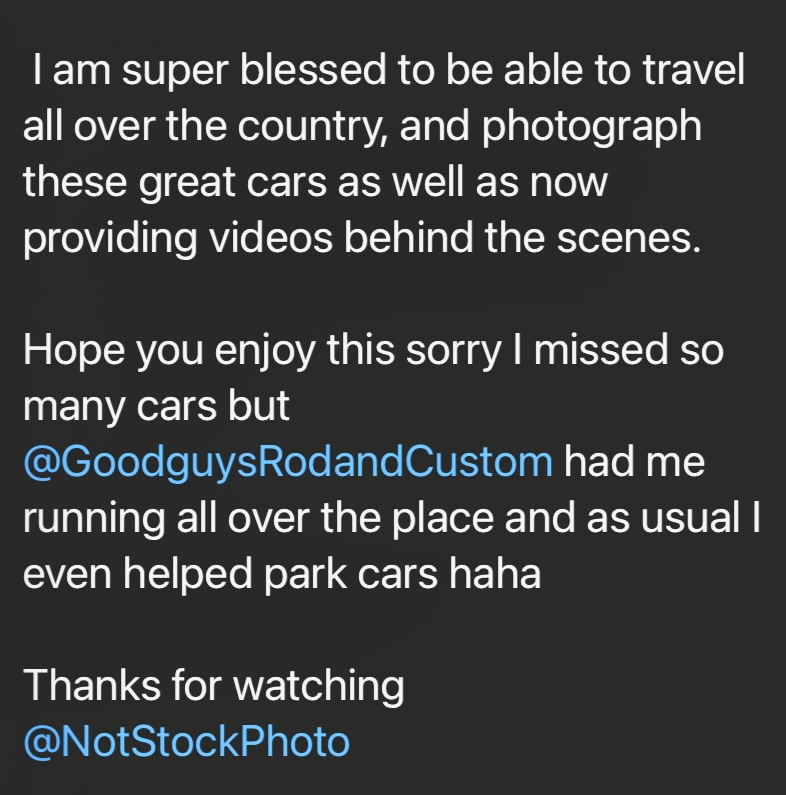Click the word 'watching' near the bottom
This screenshot has width=786, height=795.
pyautogui.click(x=318, y=686)
